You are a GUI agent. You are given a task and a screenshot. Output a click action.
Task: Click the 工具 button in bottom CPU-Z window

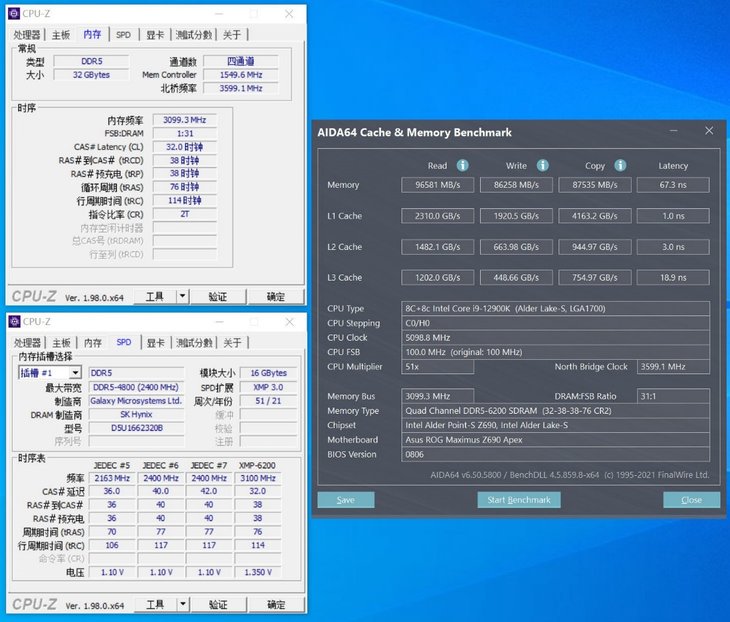pos(155,605)
